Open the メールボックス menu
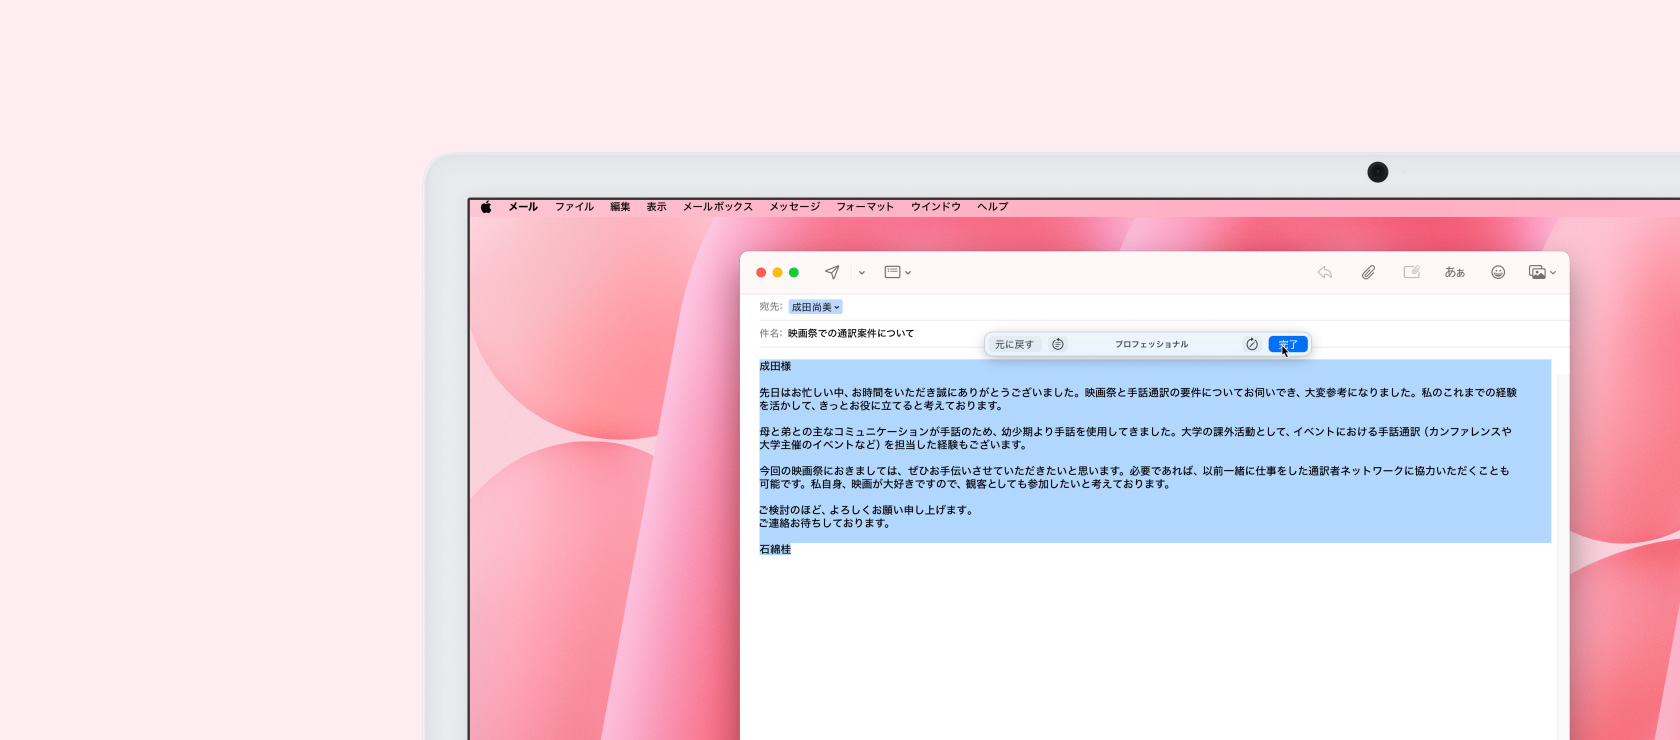The image size is (1680, 740). (717, 207)
